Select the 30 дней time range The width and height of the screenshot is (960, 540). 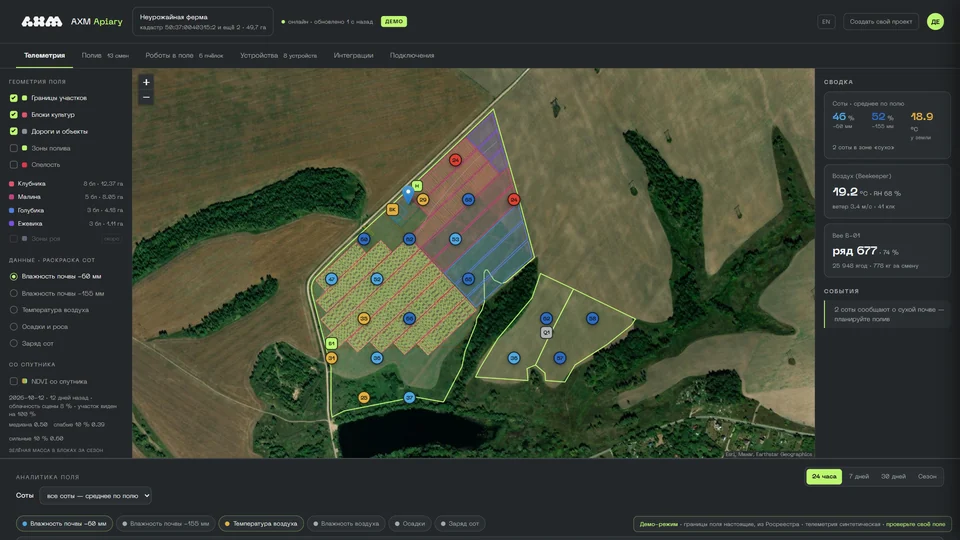click(x=893, y=476)
